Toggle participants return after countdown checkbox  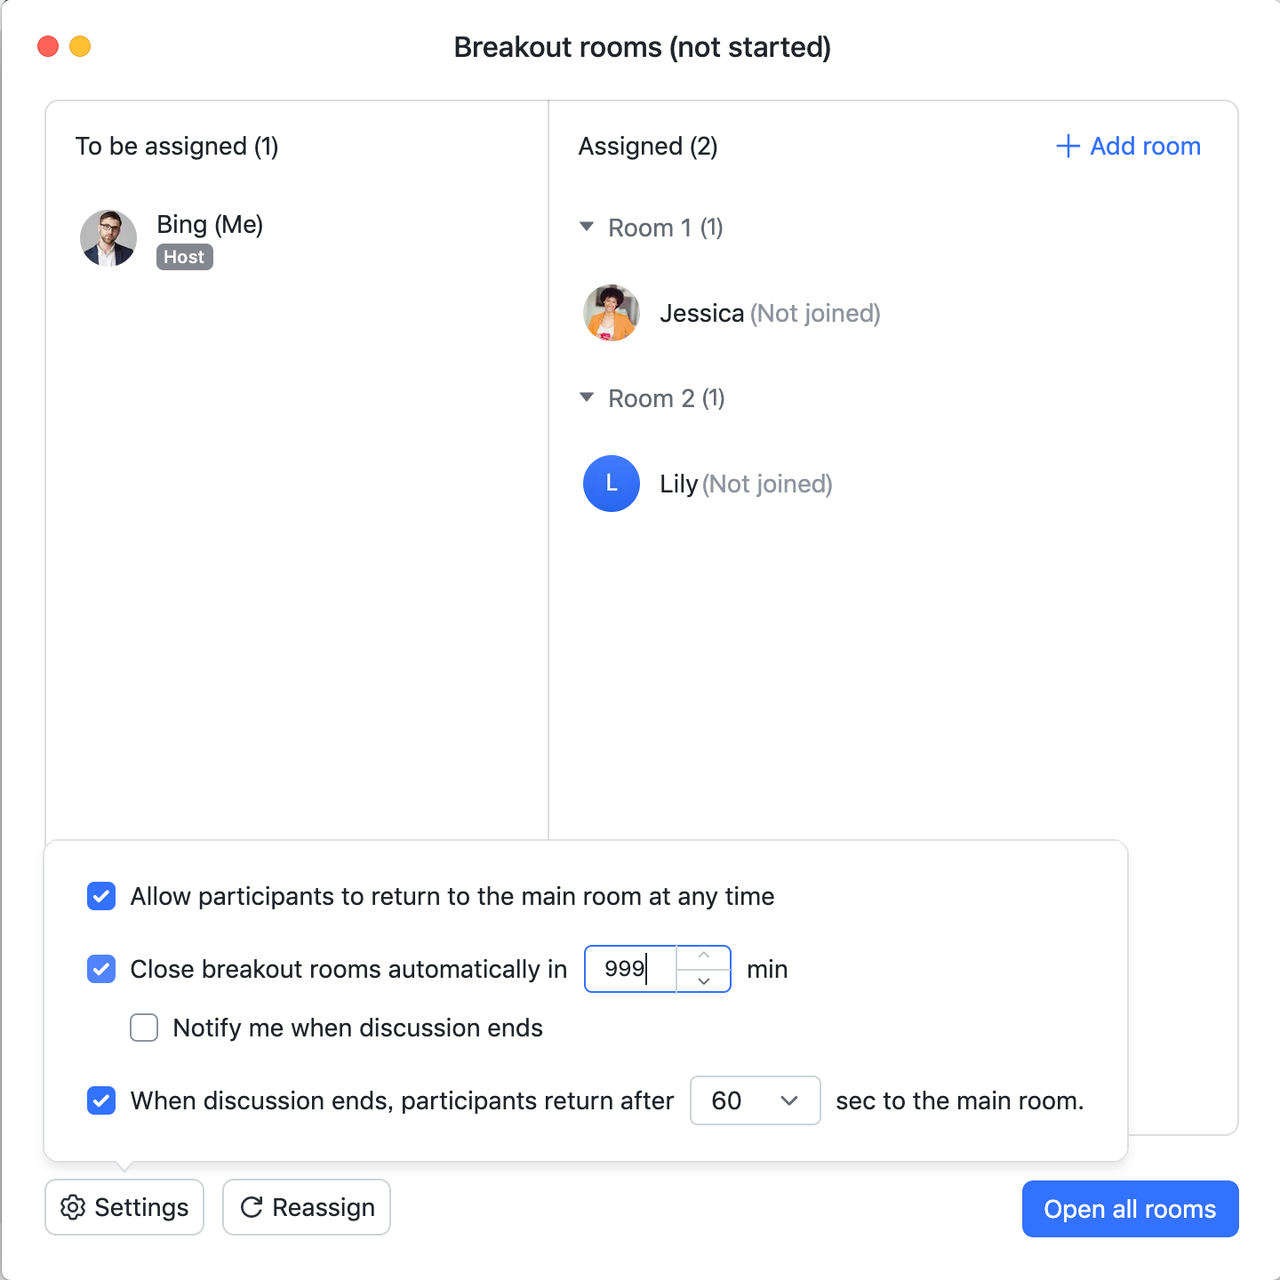(x=101, y=1101)
